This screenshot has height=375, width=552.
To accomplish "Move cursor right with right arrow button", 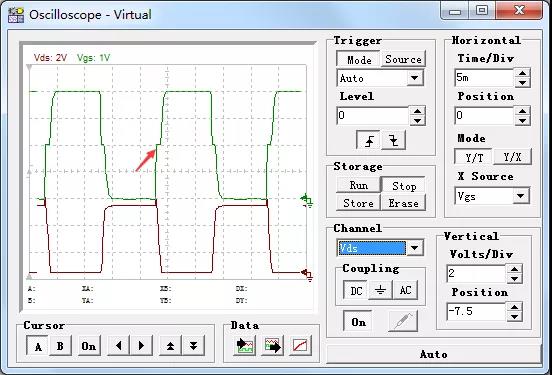I will tap(141, 346).
